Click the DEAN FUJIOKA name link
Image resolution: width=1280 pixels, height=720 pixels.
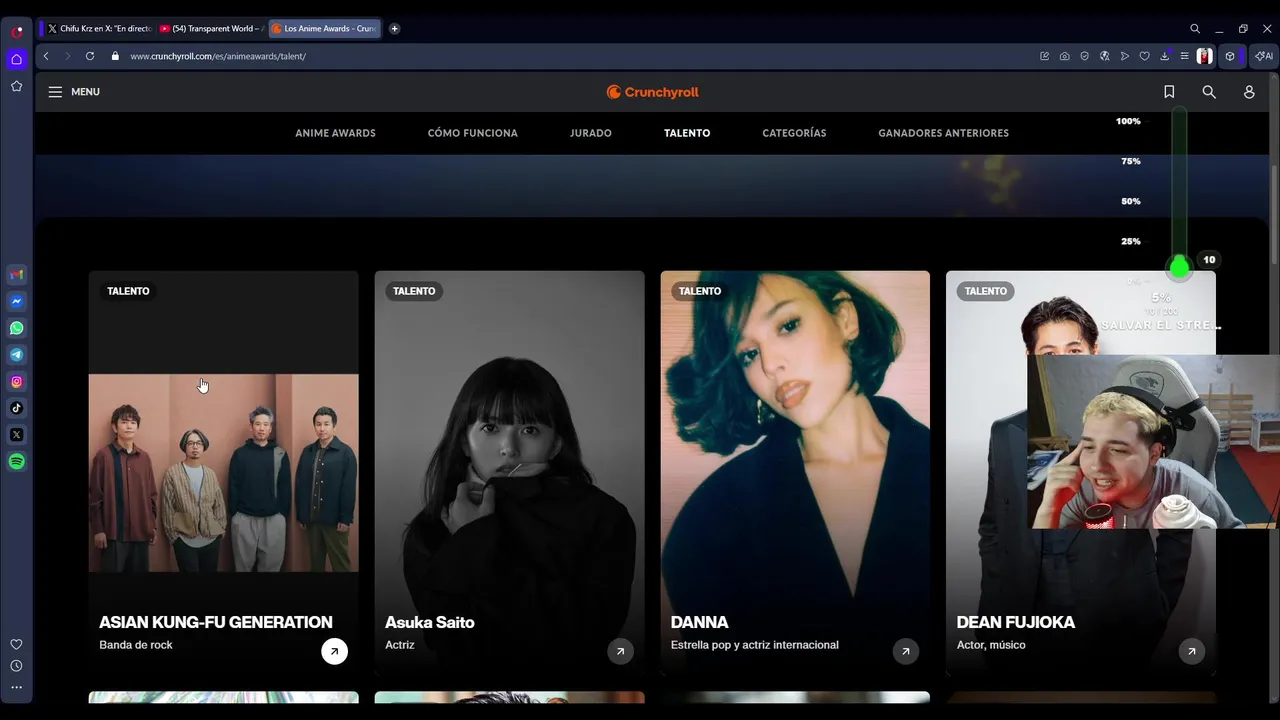point(1016,622)
